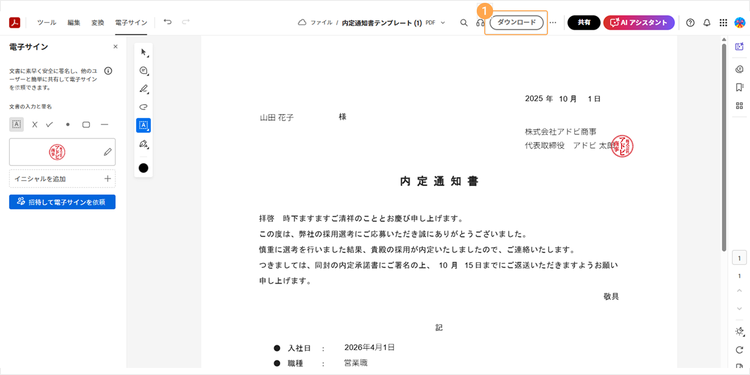
Task: Undo the last action
Action: [x=167, y=22]
